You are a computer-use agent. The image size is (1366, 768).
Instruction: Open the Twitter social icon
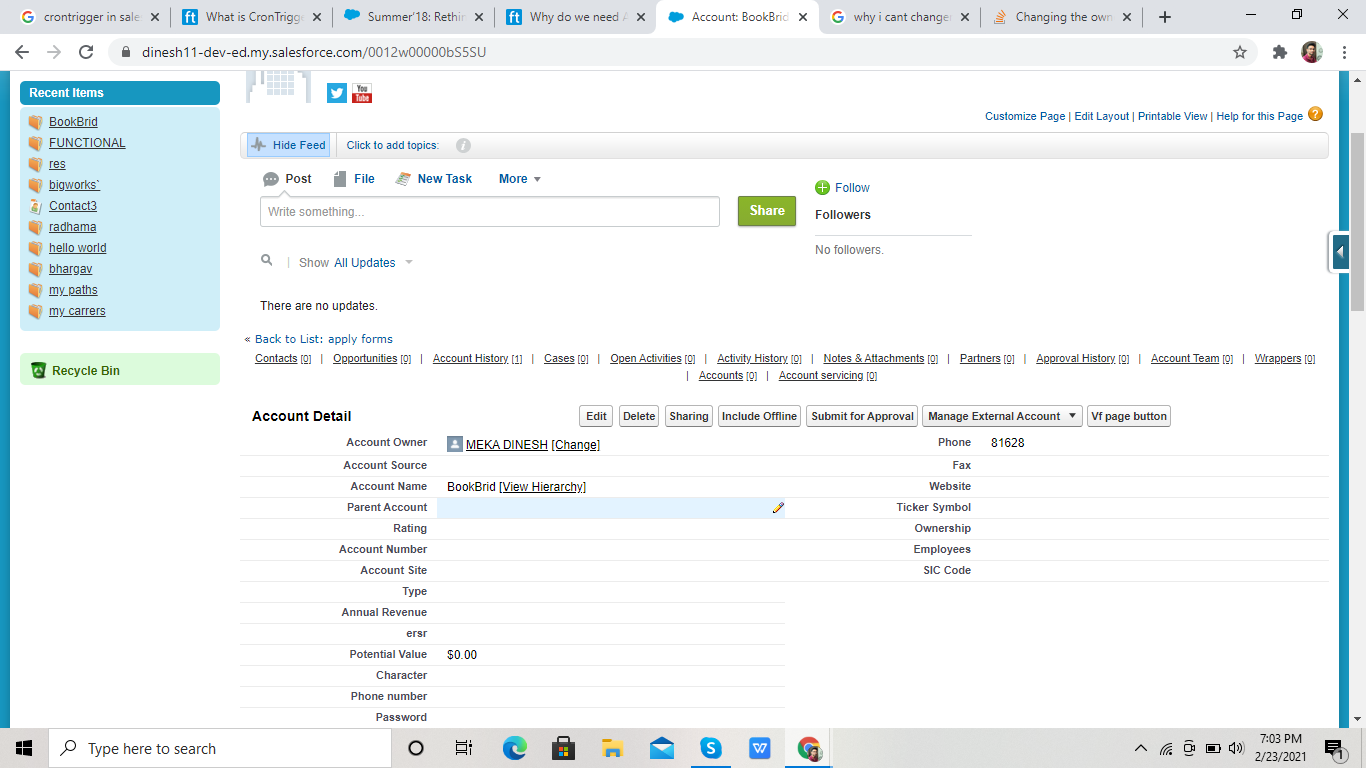tap(337, 93)
